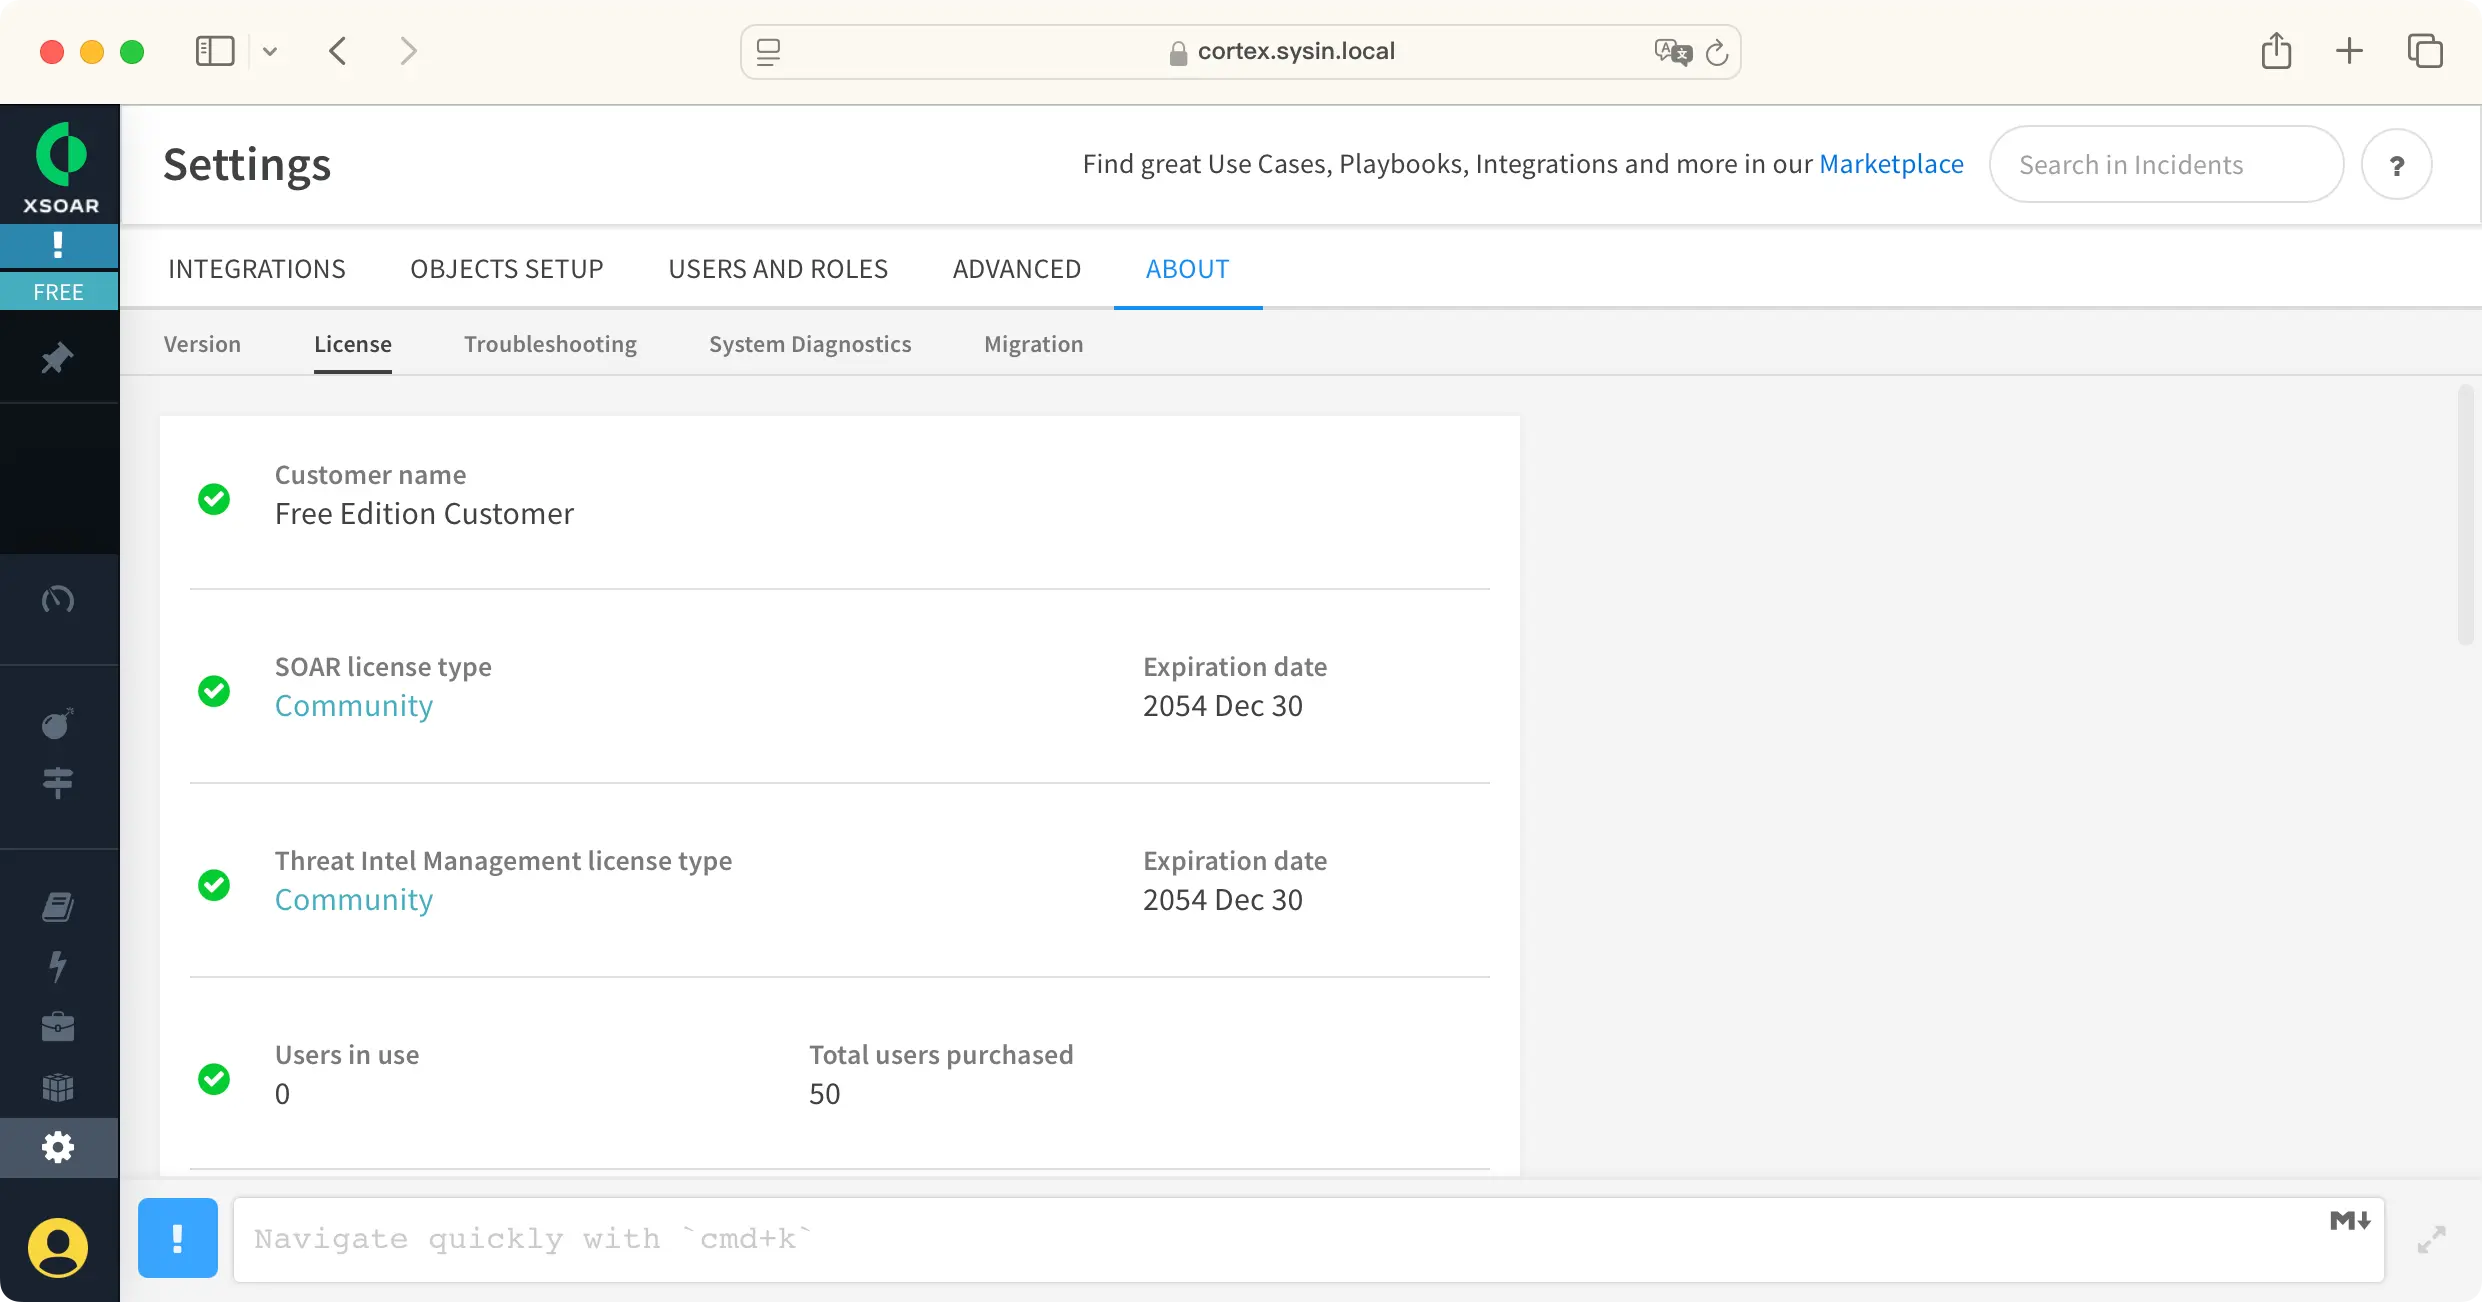The height and width of the screenshot is (1302, 2482).
Task: Click the Navigate quickly command input
Action: pyautogui.click(x=1308, y=1239)
